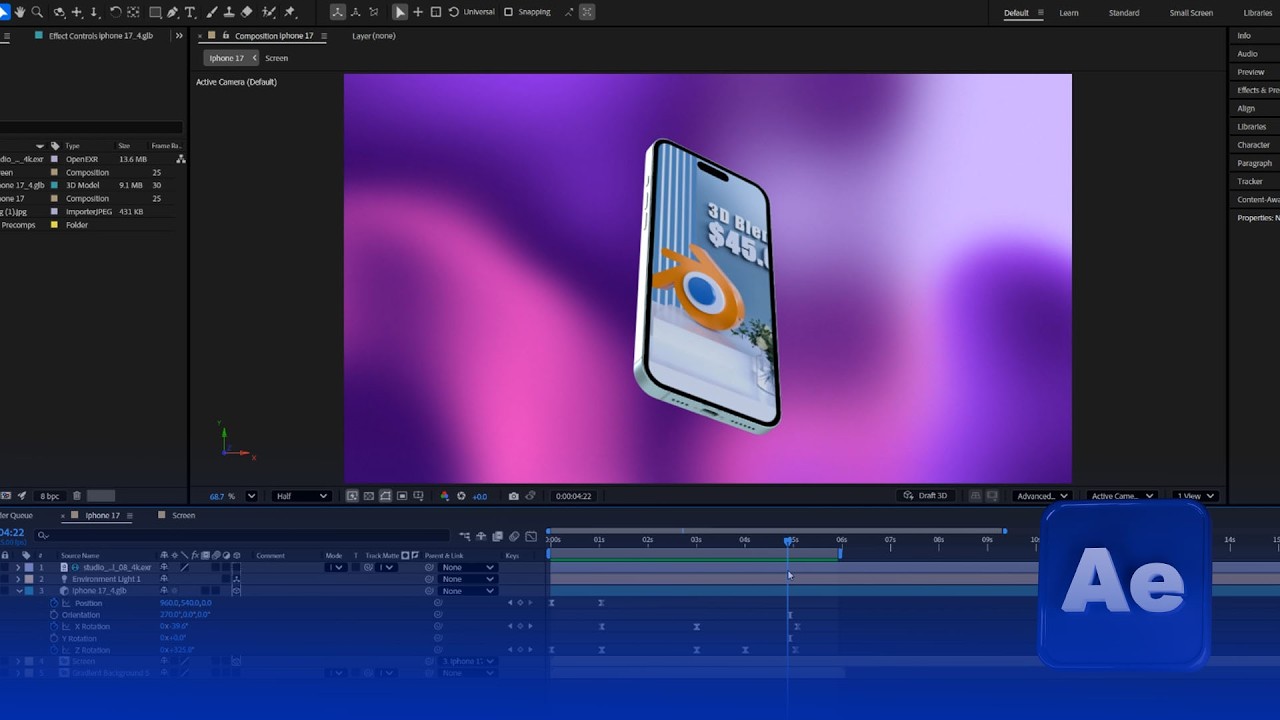Select the Hand tool
This screenshot has width=1280, height=720.
point(21,12)
